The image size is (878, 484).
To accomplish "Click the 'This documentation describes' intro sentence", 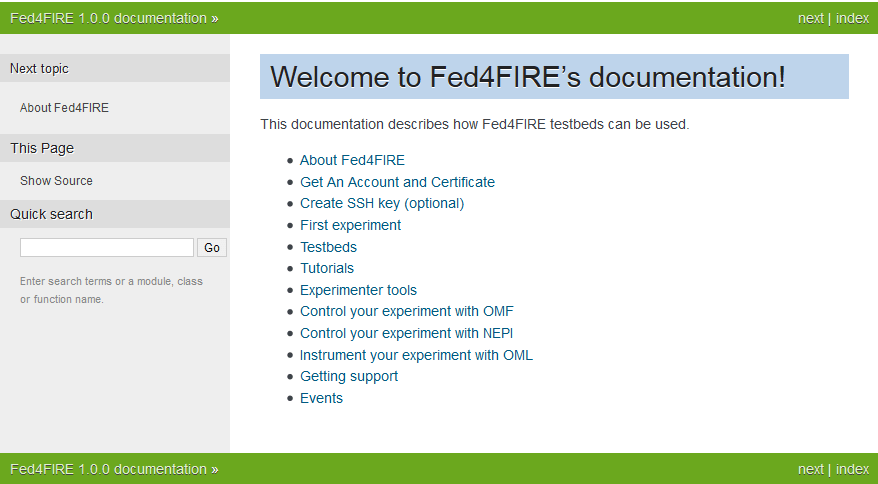I will (x=475, y=124).
